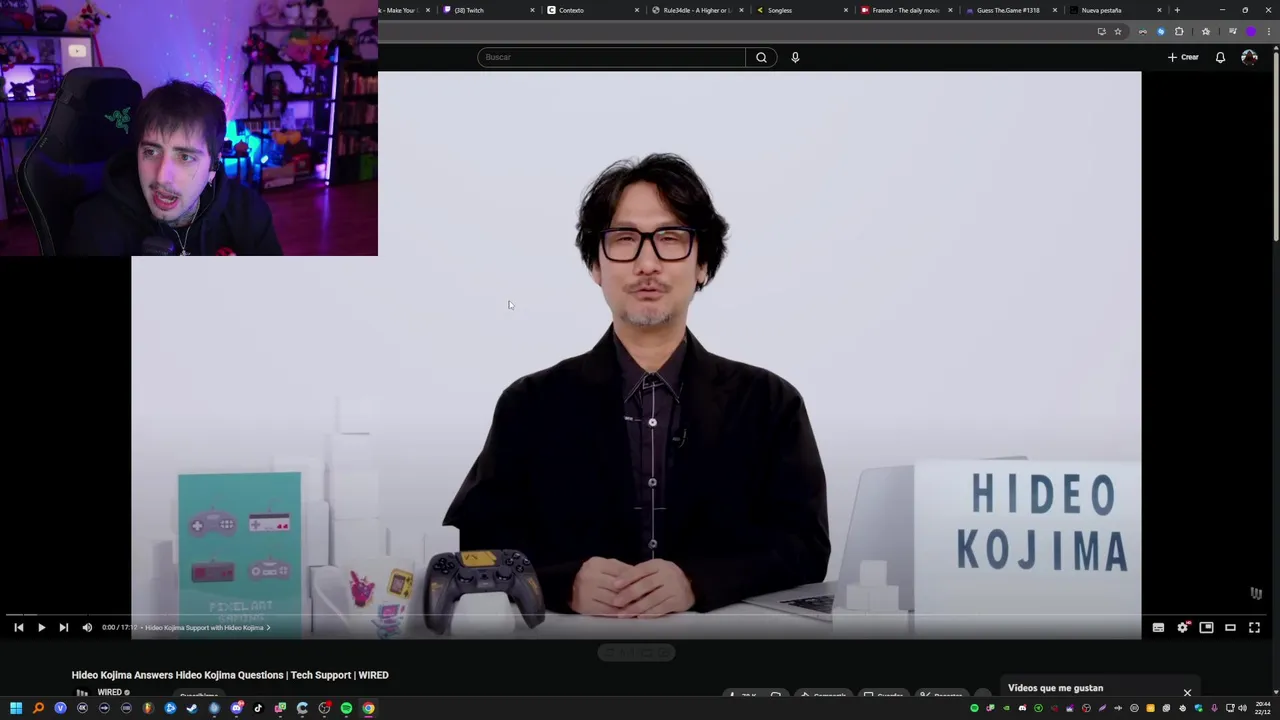Switch to Guess The.Game #1318 tab
Screen dimensions: 1280x720
click(1010, 10)
